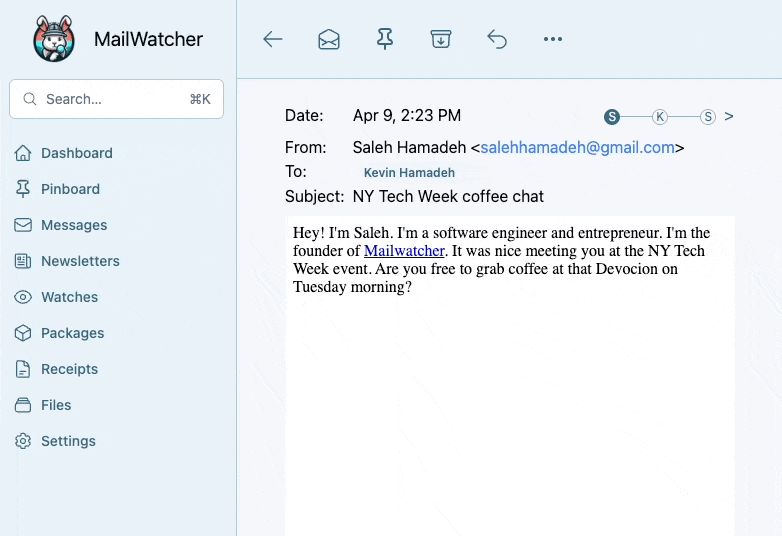Focus the Search input field
The height and width of the screenshot is (536, 782).
[110, 99]
